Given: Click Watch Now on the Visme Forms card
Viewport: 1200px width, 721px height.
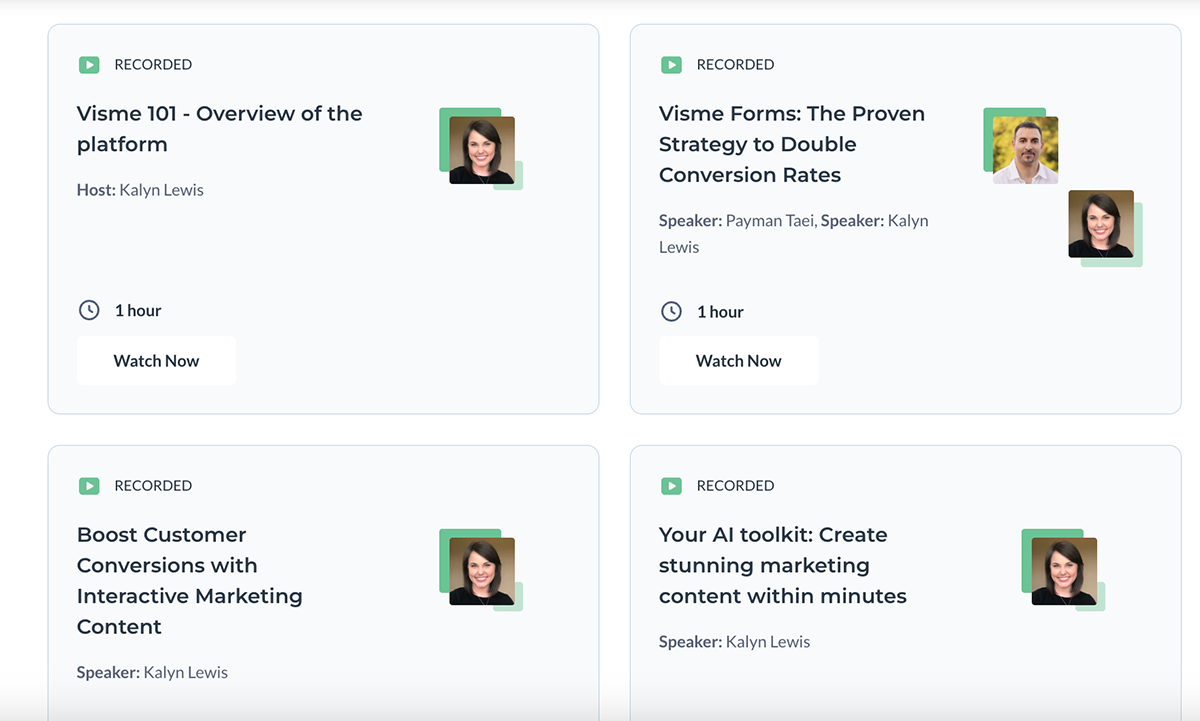Looking at the screenshot, I should (x=738, y=360).
